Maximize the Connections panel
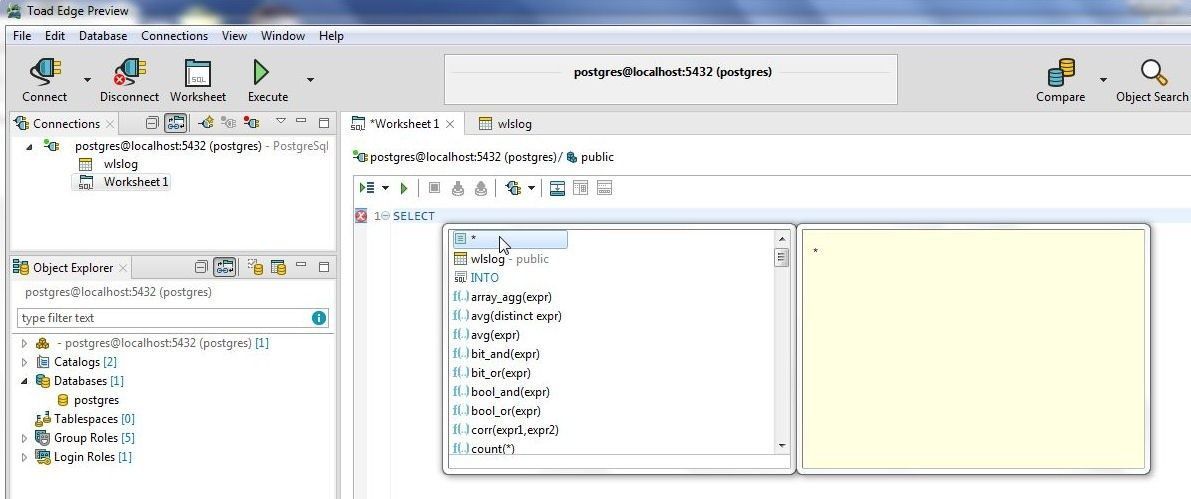Image resolution: width=1191 pixels, height=499 pixels. [x=324, y=122]
